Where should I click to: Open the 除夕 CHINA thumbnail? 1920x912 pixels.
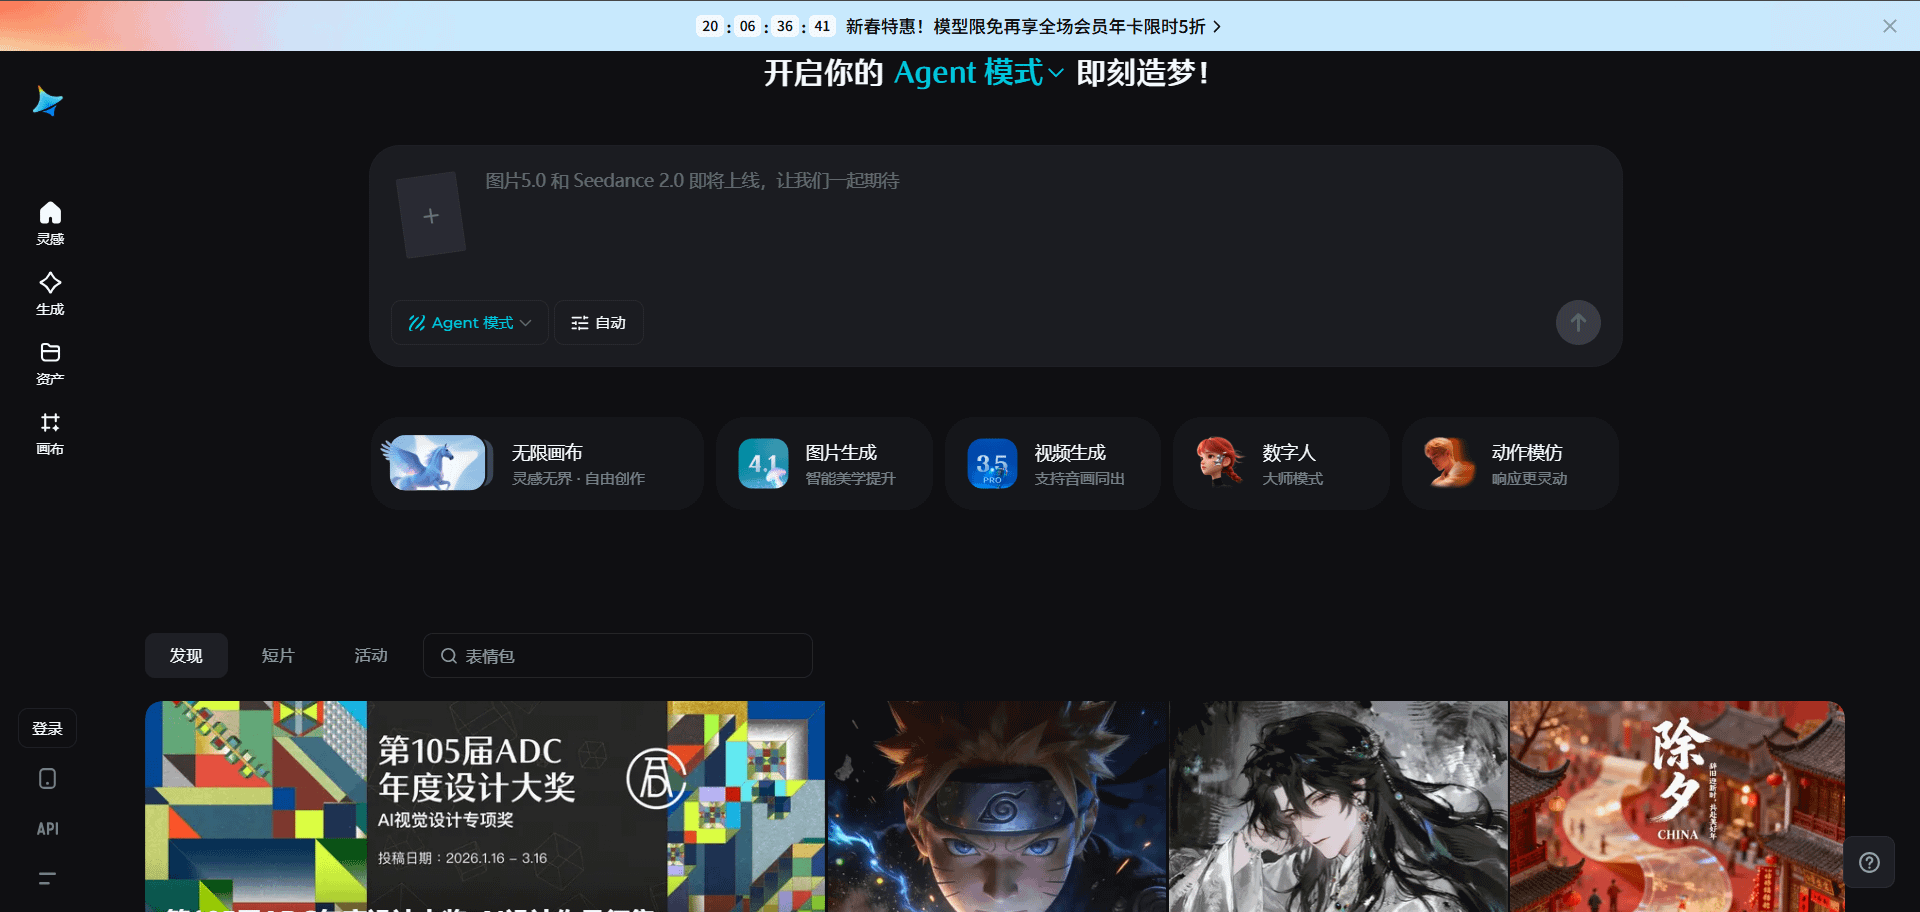[1676, 805]
